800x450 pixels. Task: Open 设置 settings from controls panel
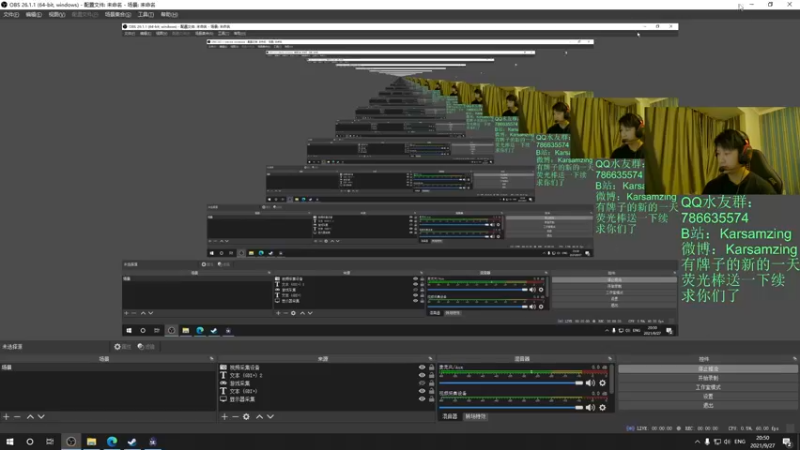(708, 396)
